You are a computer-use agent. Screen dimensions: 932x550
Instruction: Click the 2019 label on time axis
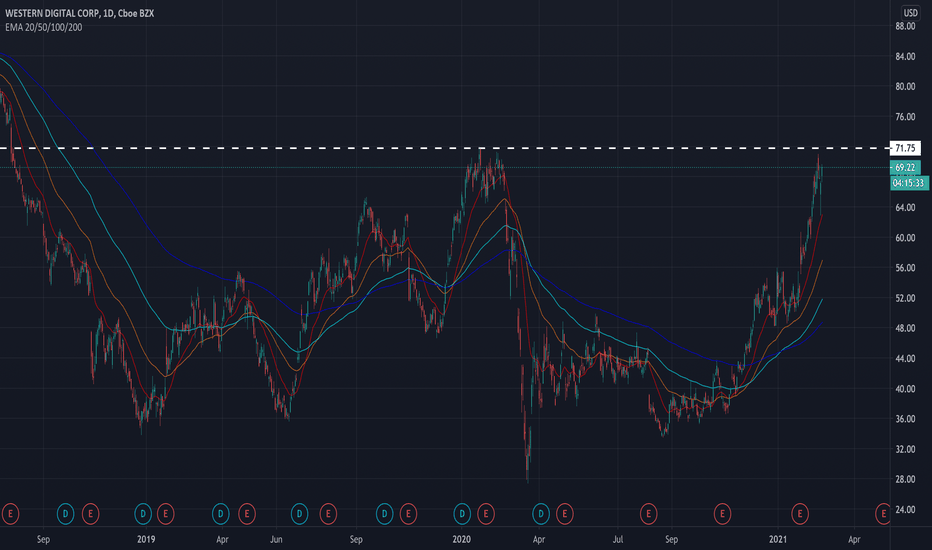click(146, 539)
